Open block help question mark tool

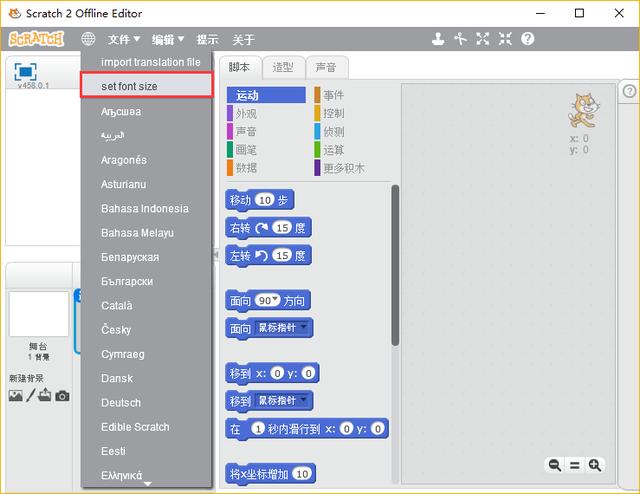(x=527, y=39)
